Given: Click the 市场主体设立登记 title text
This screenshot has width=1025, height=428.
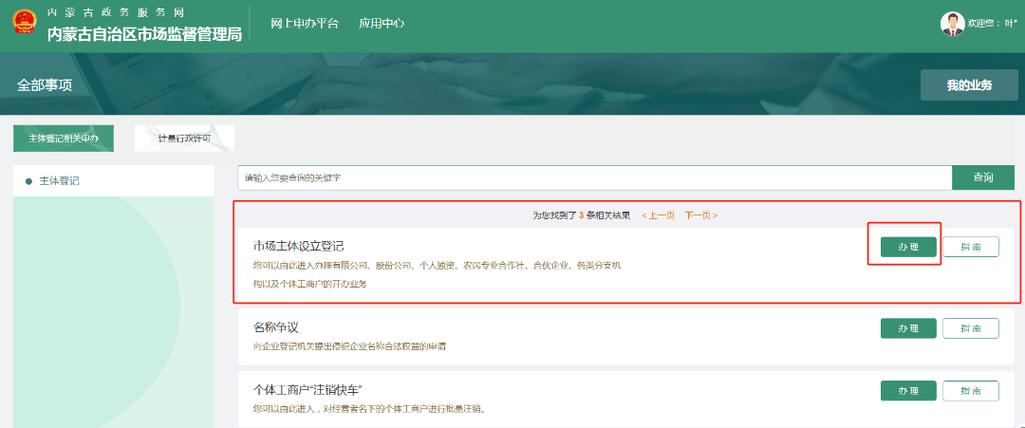Looking at the screenshot, I should tap(298, 246).
